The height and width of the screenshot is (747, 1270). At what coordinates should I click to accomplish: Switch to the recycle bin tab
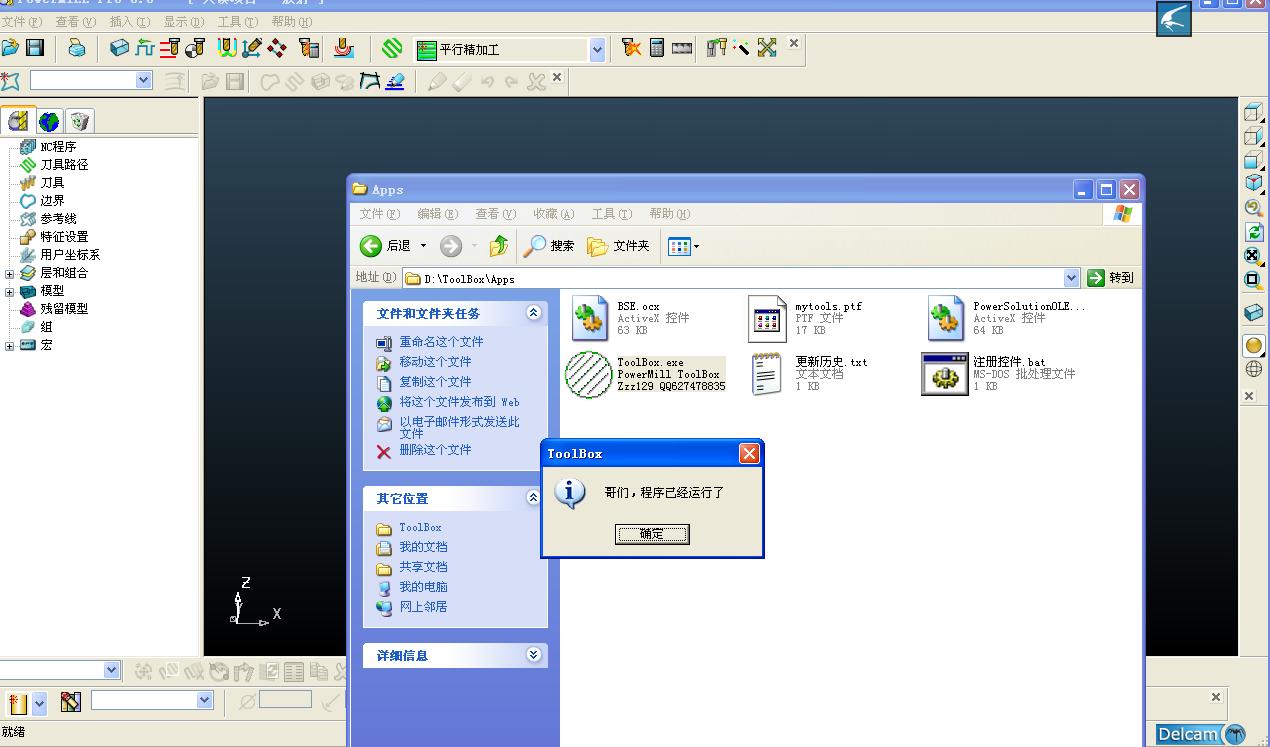coord(80,121)
